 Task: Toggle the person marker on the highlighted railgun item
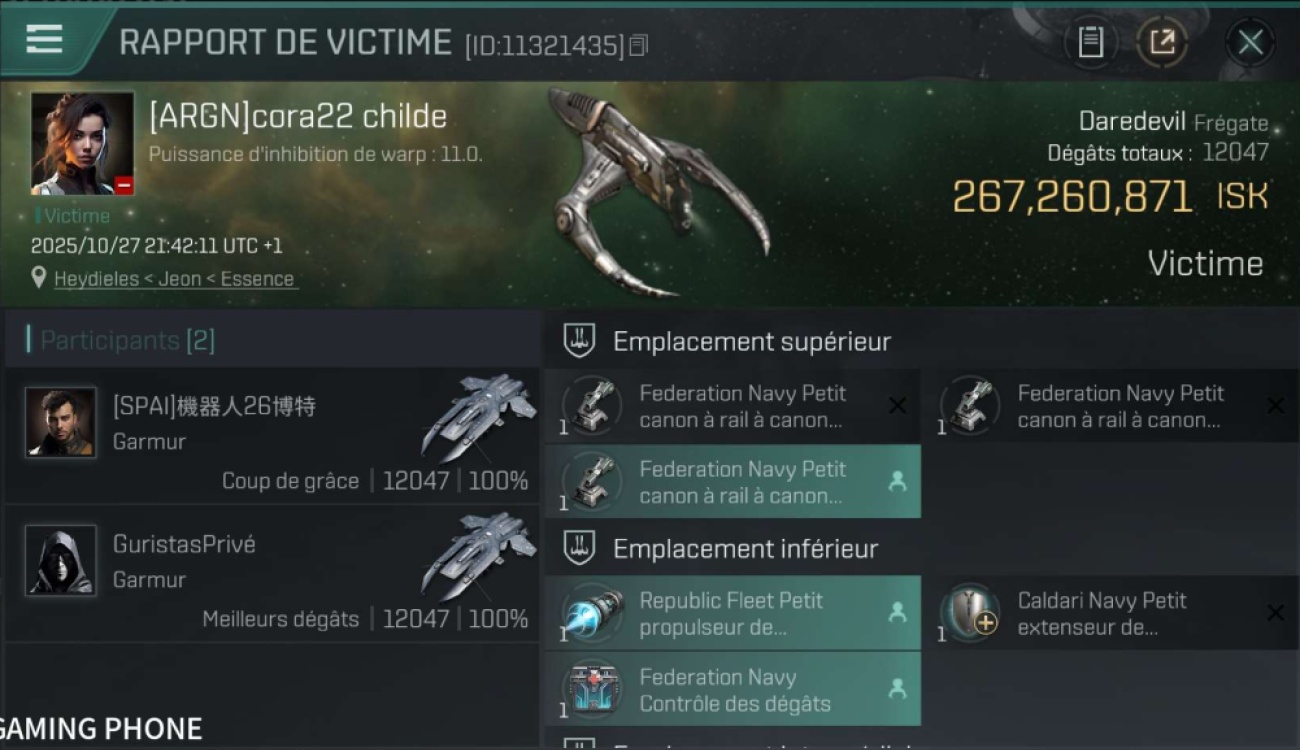pyautogui.click(x=897, y=481)
